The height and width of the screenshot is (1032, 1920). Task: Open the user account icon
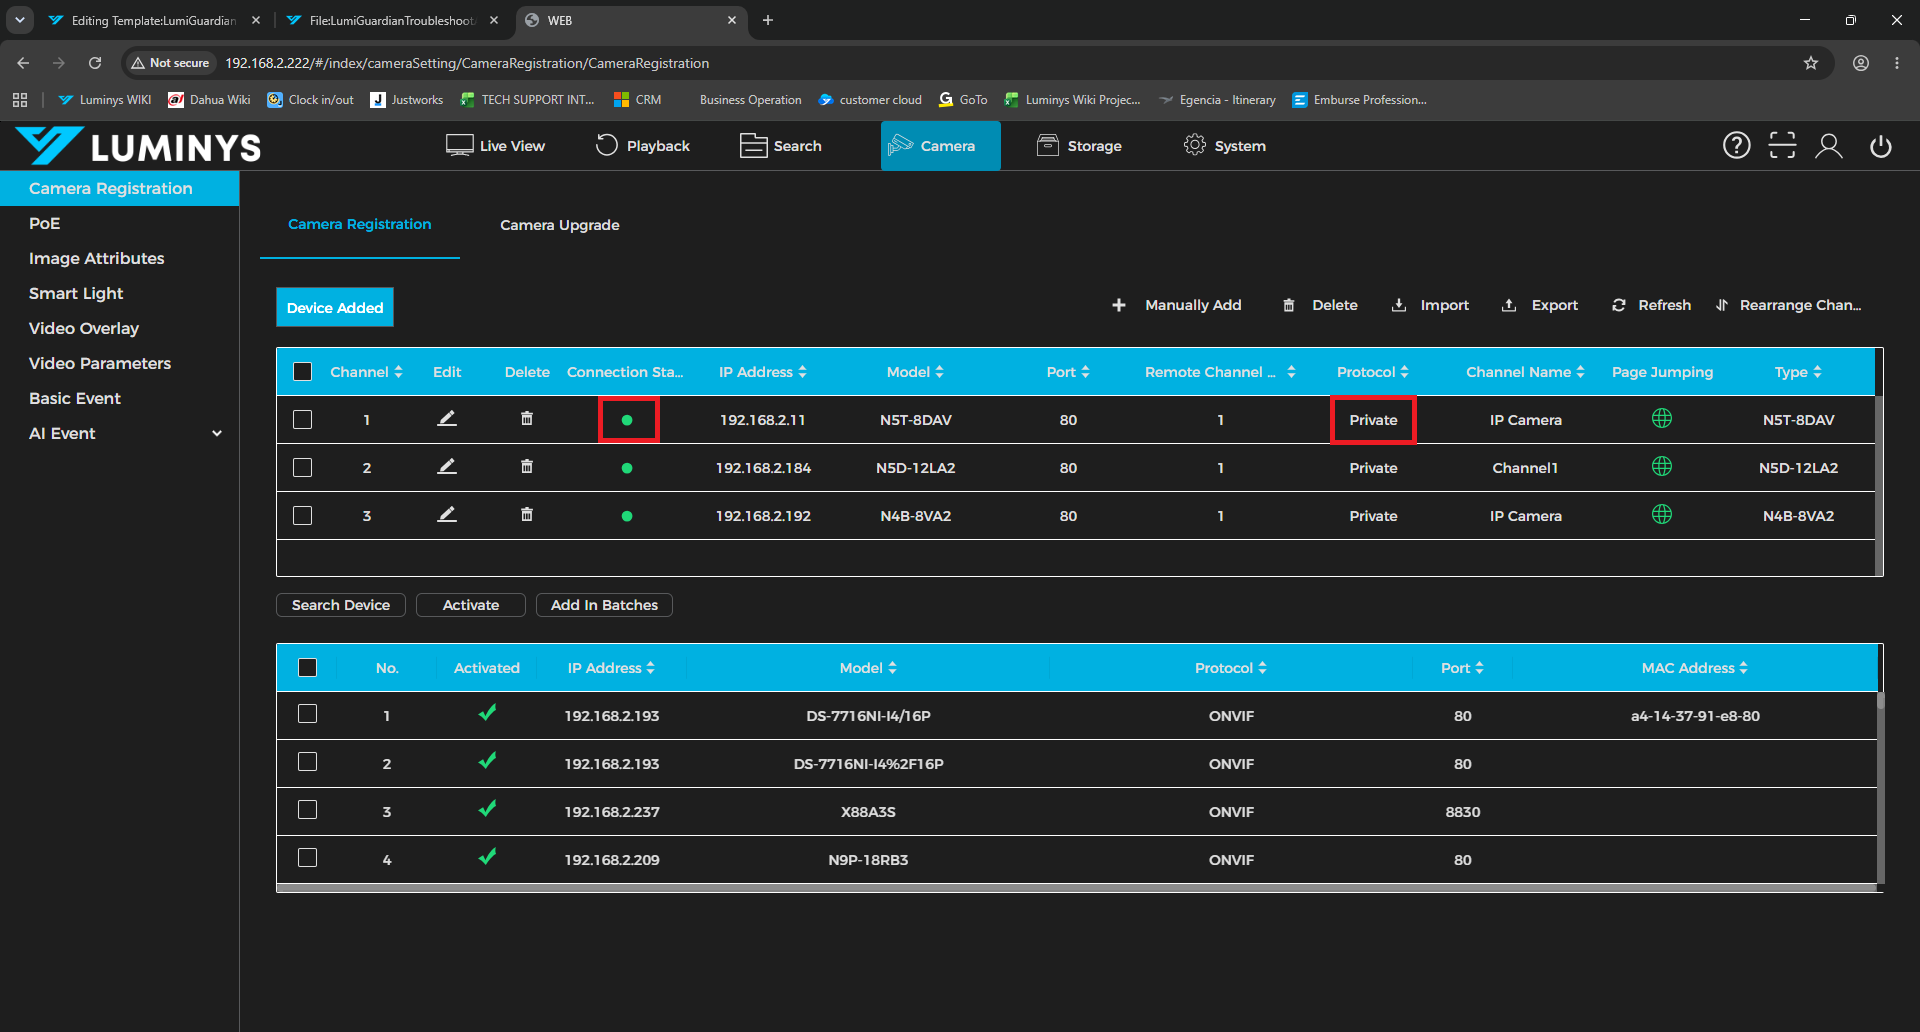(1829, 146)
